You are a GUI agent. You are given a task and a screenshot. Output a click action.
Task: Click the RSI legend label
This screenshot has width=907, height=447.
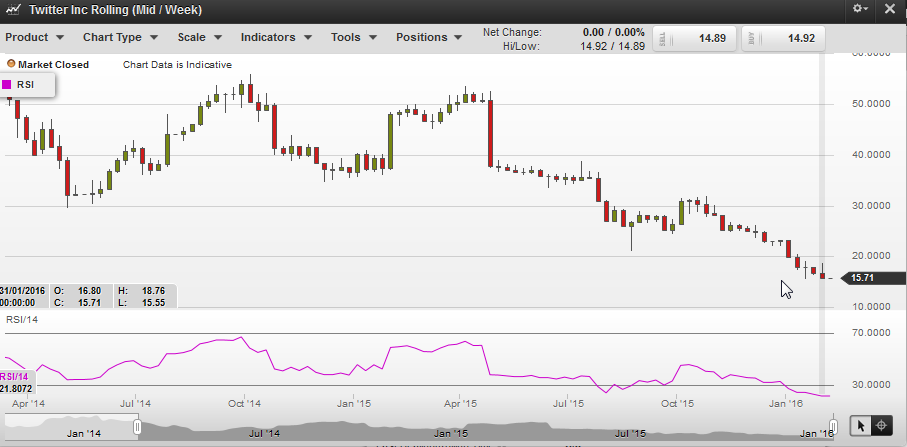(x=25, y=84)
